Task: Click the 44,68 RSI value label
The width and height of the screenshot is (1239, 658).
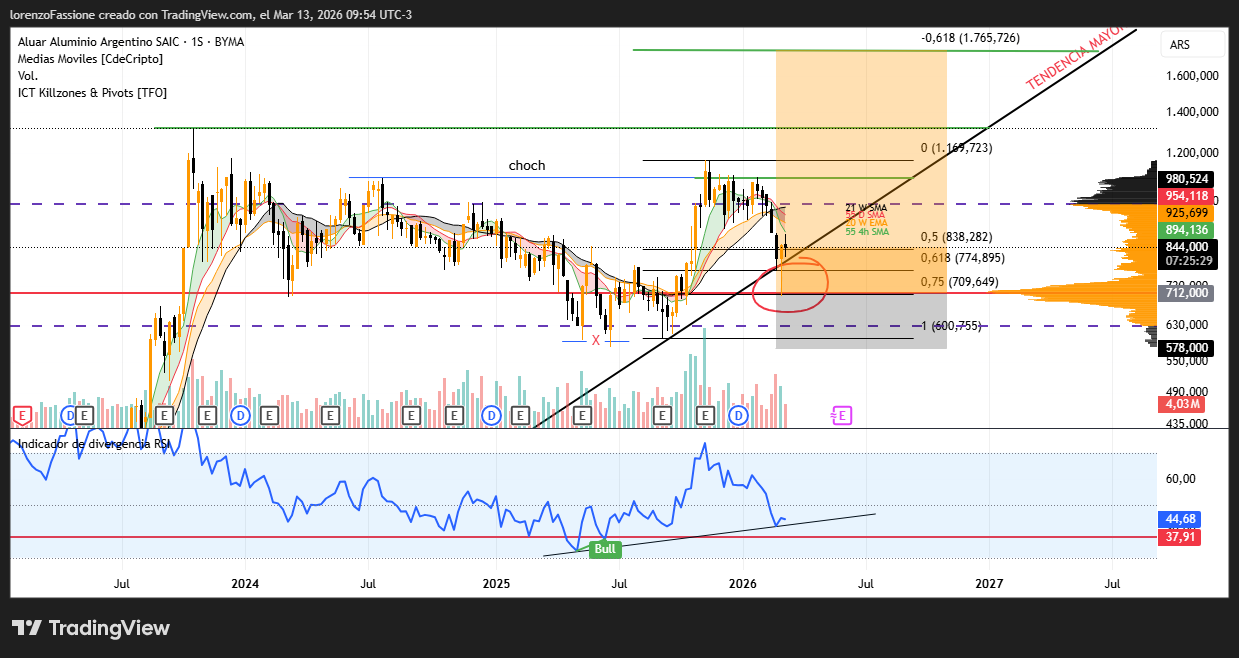Action: coord(1180,520)
